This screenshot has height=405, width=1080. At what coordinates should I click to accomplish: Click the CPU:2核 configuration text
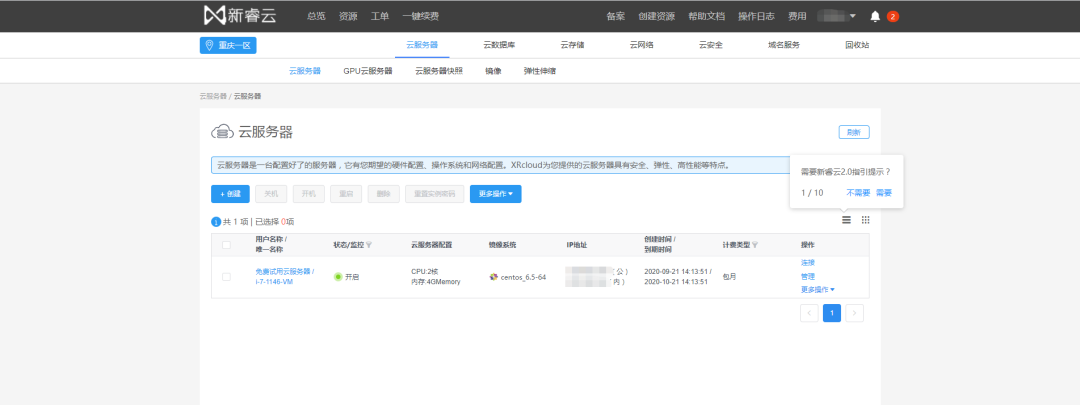coord(425,271)
